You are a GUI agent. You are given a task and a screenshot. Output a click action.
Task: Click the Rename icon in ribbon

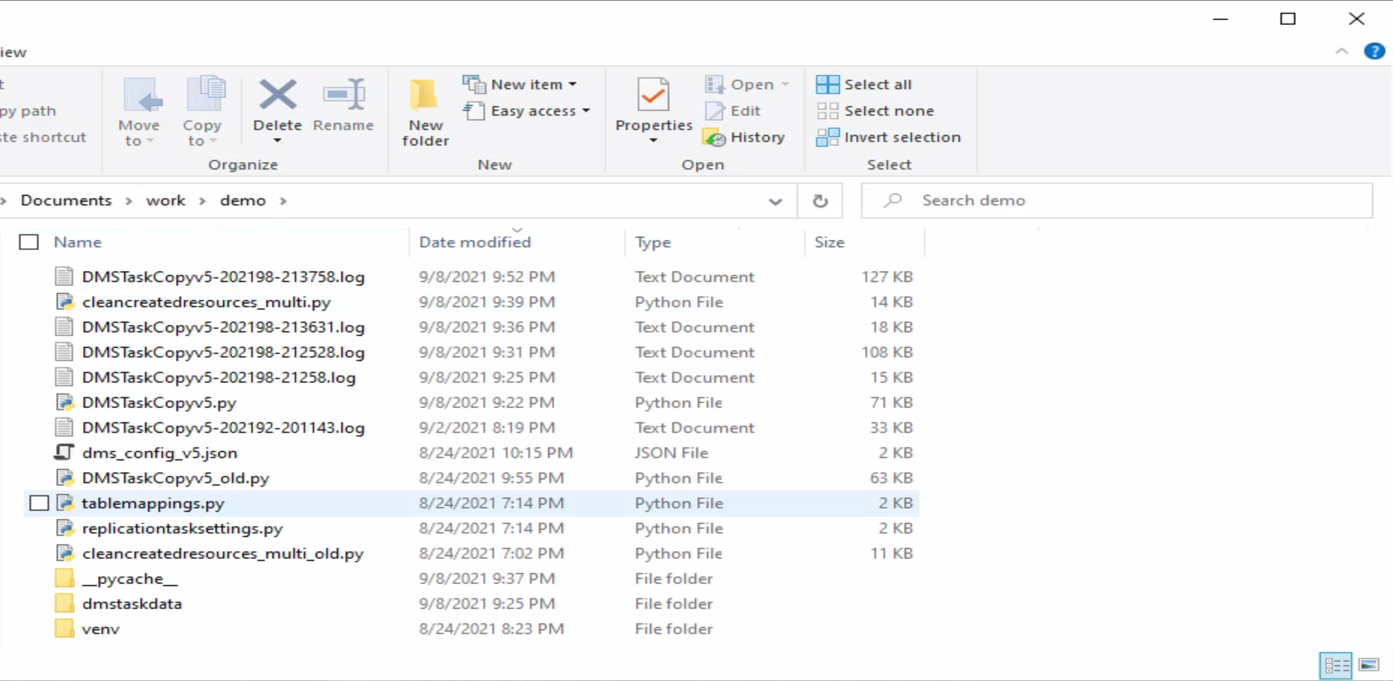(343, 97)
